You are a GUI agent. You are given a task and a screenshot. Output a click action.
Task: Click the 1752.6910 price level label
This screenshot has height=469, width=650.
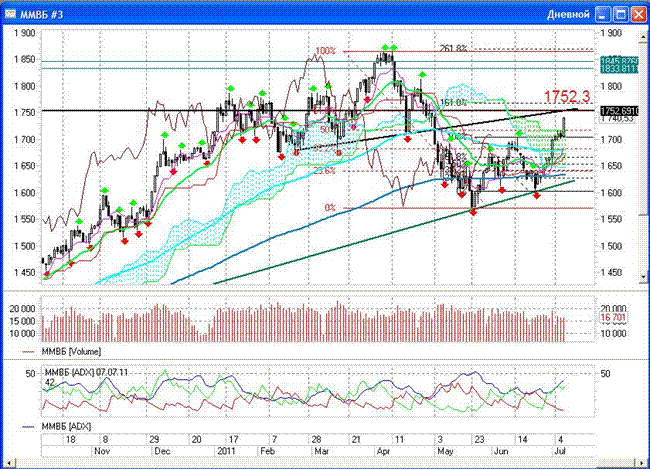pos(619,111)
